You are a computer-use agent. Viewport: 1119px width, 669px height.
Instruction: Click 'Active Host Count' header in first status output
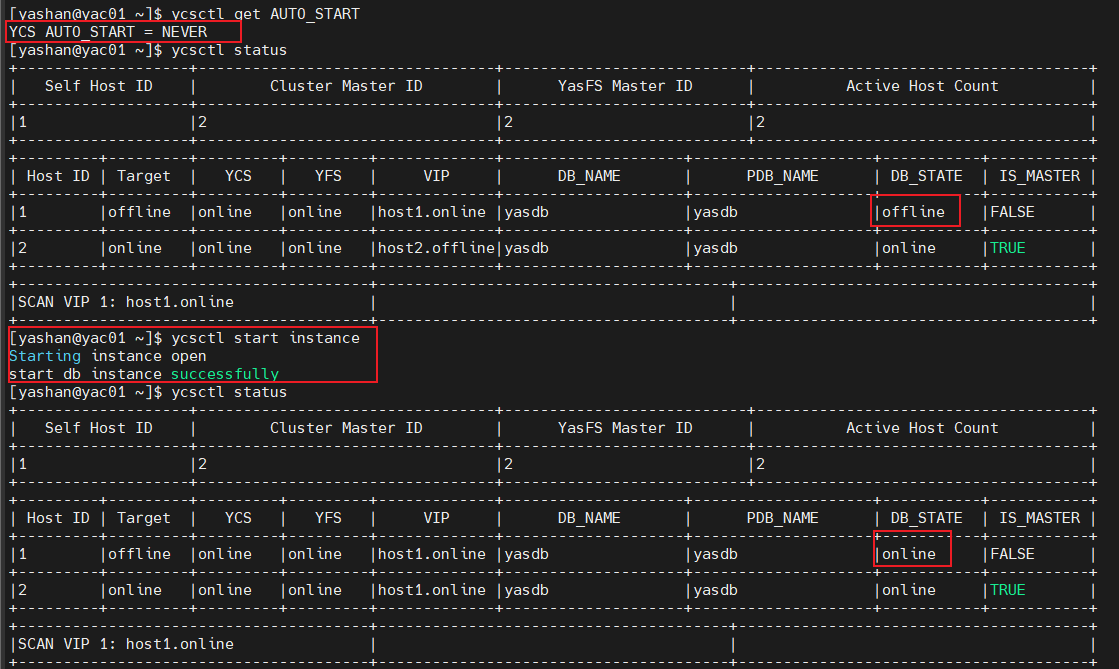coord(922,86)
